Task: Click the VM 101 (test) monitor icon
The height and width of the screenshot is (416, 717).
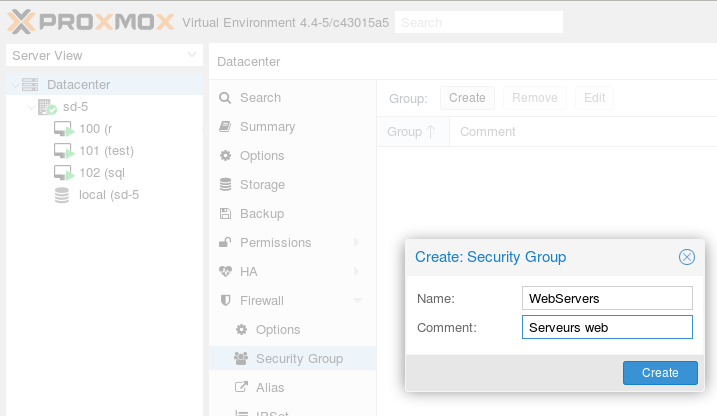Action: click(64, 151)
